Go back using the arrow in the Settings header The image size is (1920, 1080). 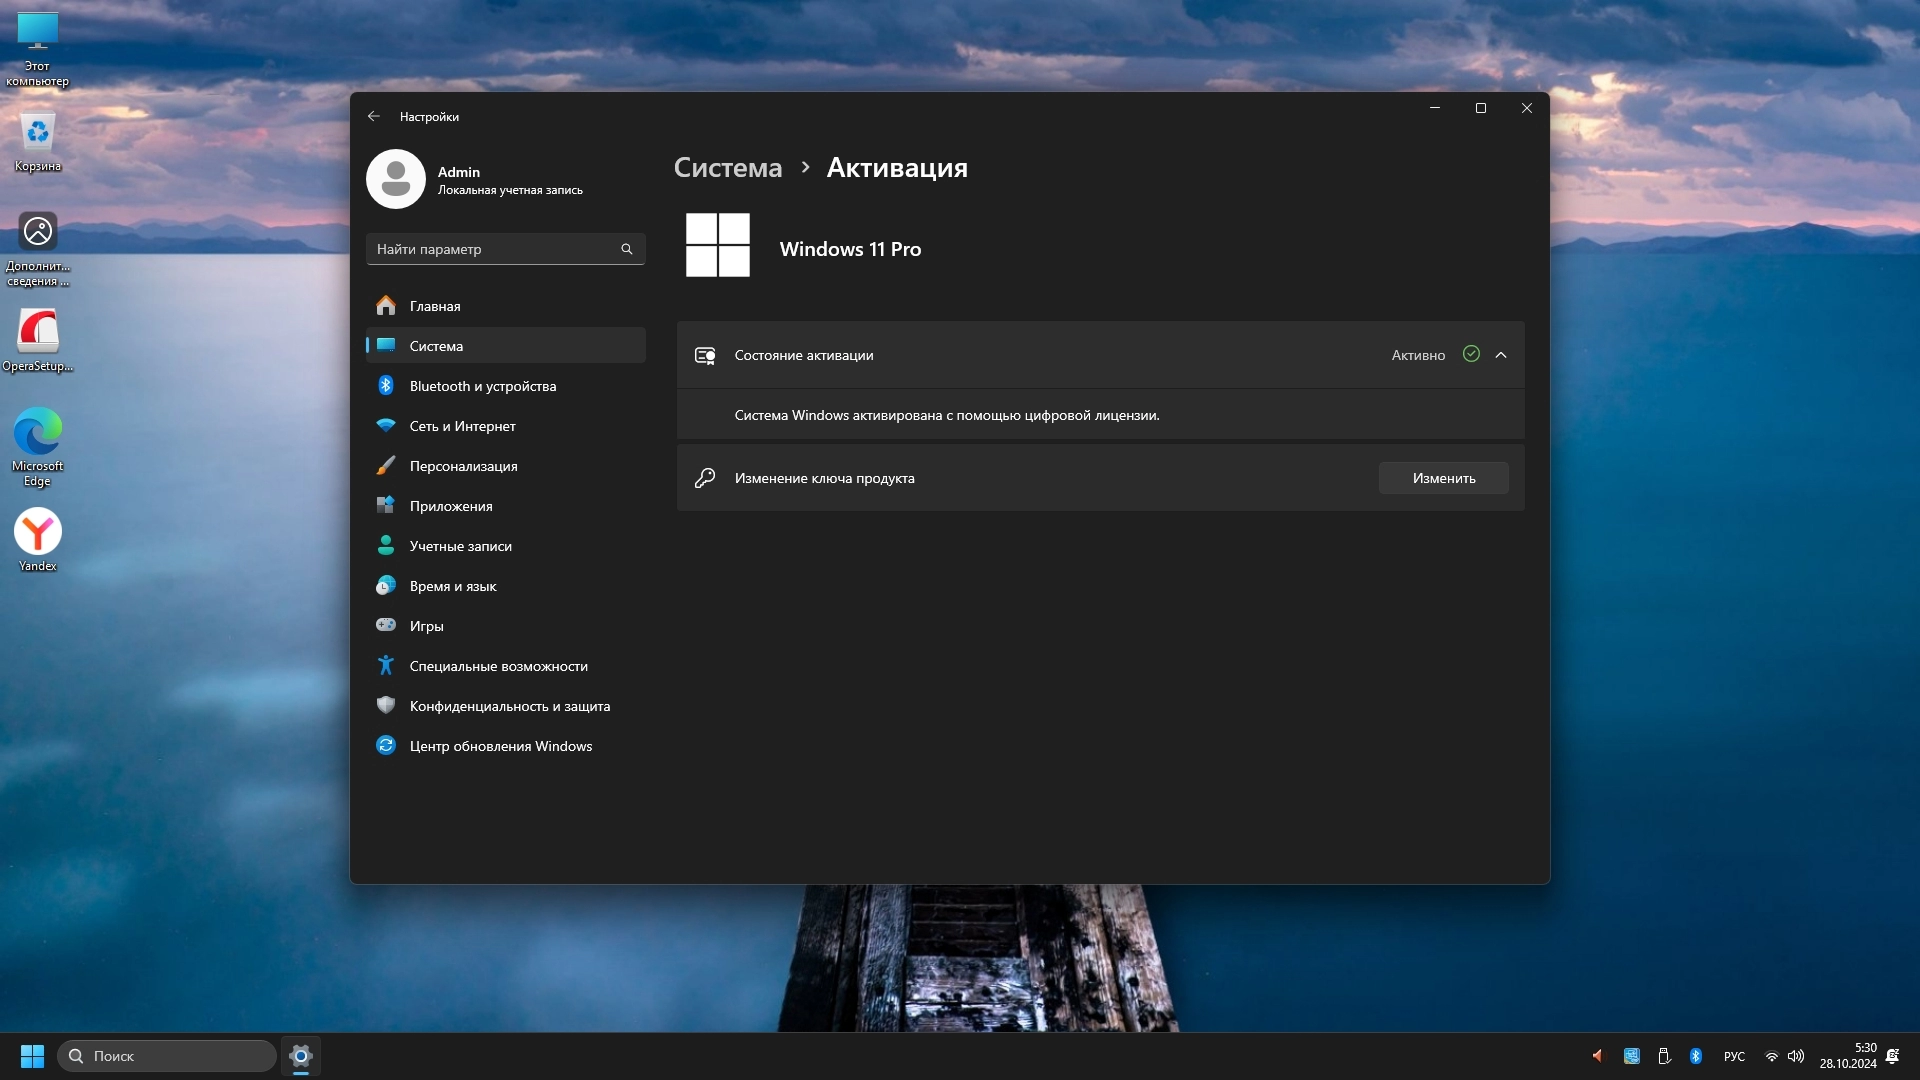click(374, 116)
